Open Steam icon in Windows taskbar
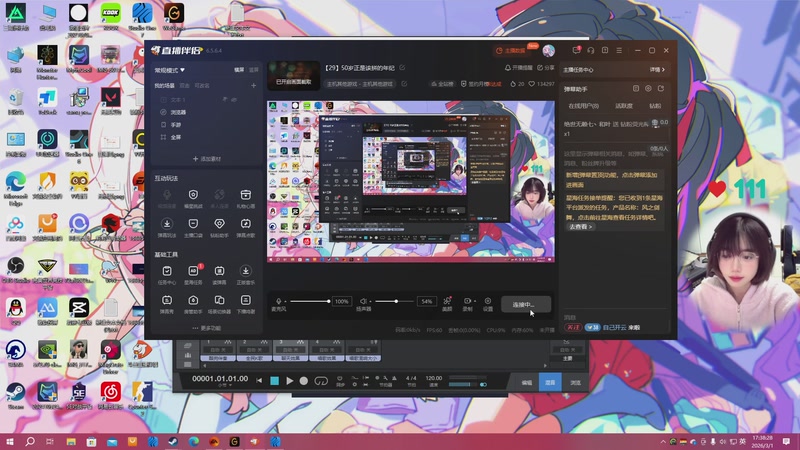Image resolution: width=800 pixels, height=450 pixels. pyautogui.click(x=173, y=441)
